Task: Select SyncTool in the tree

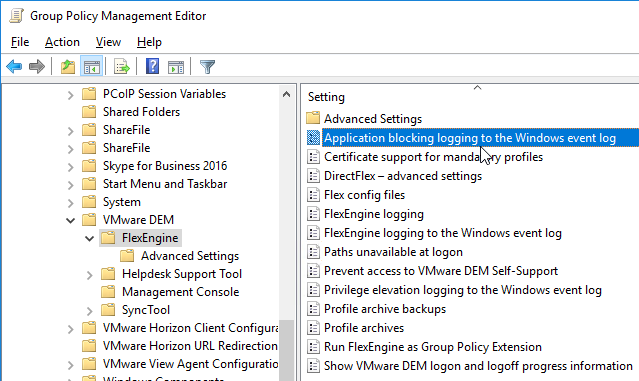Action: tap(145, 310)
